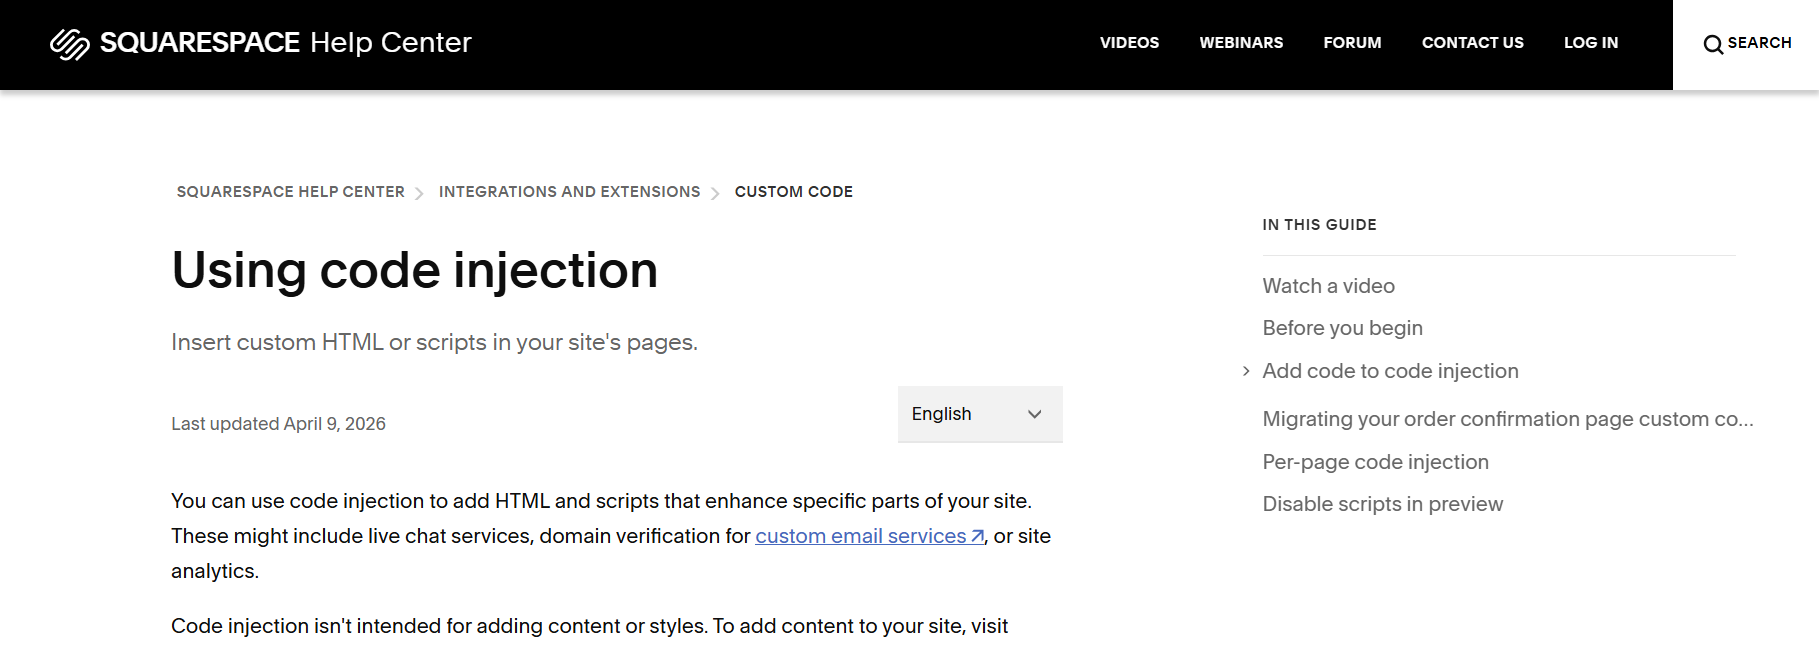Jump to Before you begin section
Image resolution: width=1819 pixels, height=650 pixels.
(1342, 328)
